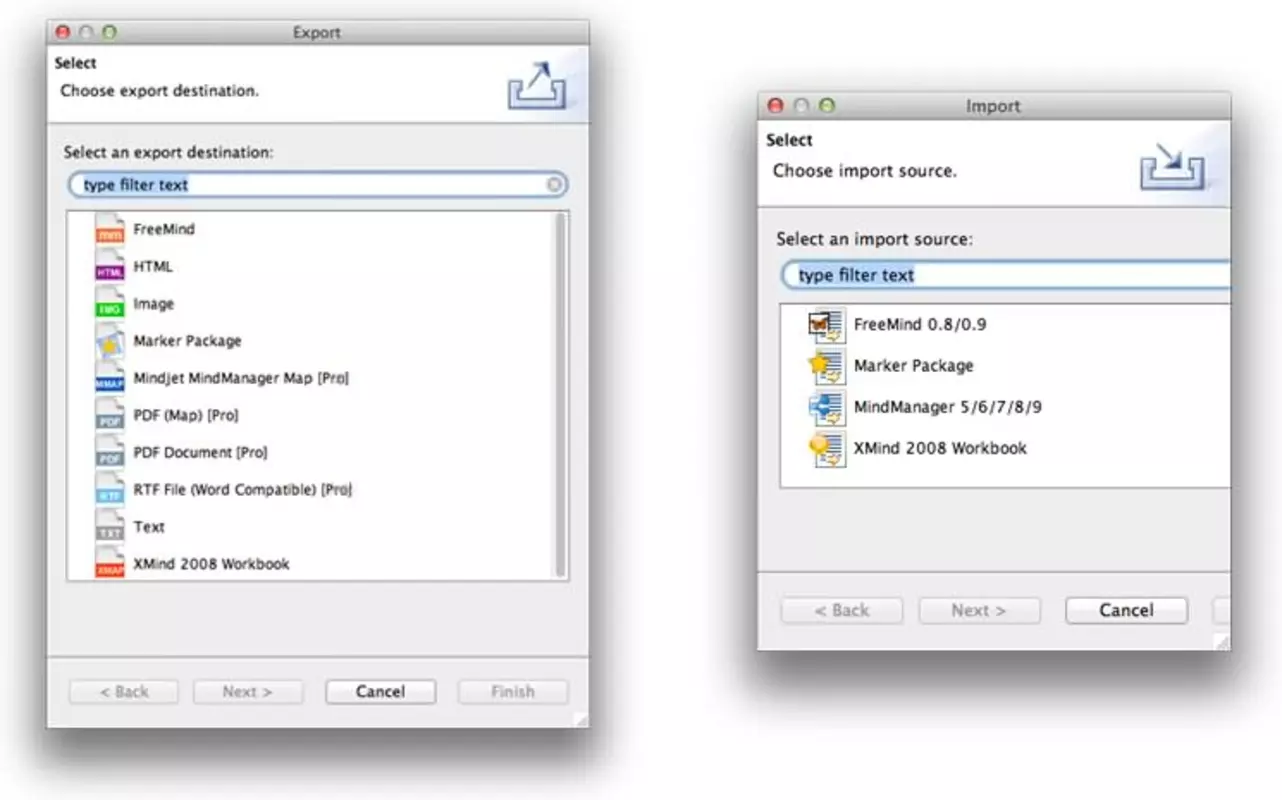
Task: Choose the PDF (Map) export icon
Action: pos(110,415)
